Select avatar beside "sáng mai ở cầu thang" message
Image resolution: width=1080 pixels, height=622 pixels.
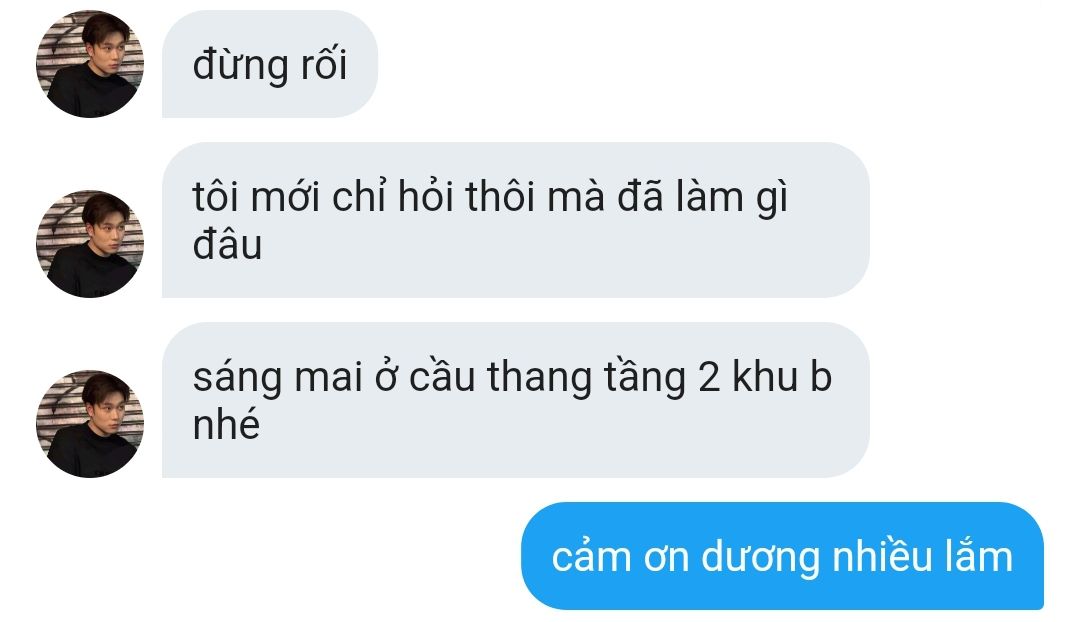tap(90, 424)
